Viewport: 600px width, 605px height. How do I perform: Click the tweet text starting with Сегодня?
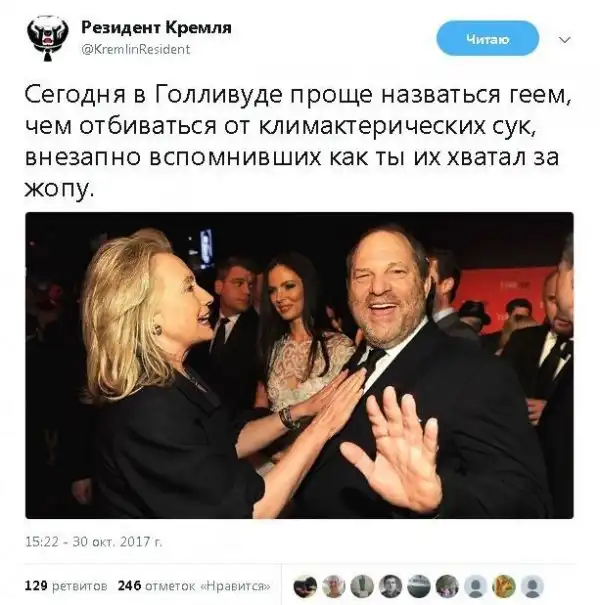pos(298,141)
